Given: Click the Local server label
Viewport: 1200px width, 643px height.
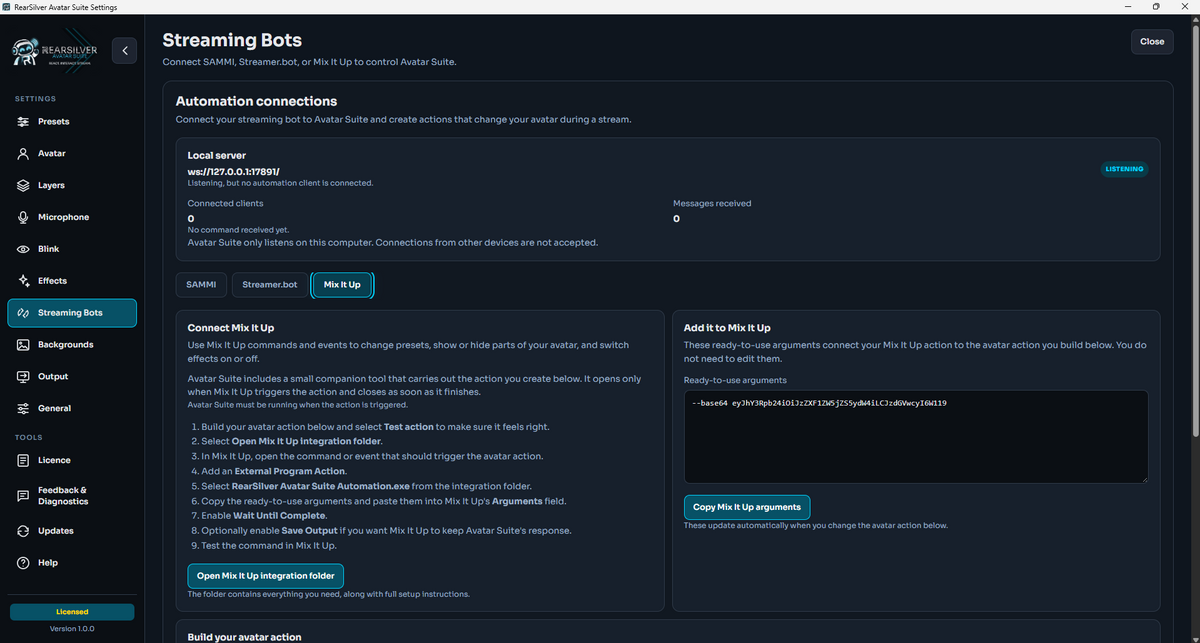Looking at the screenshot, I should [x=217, y=155].
